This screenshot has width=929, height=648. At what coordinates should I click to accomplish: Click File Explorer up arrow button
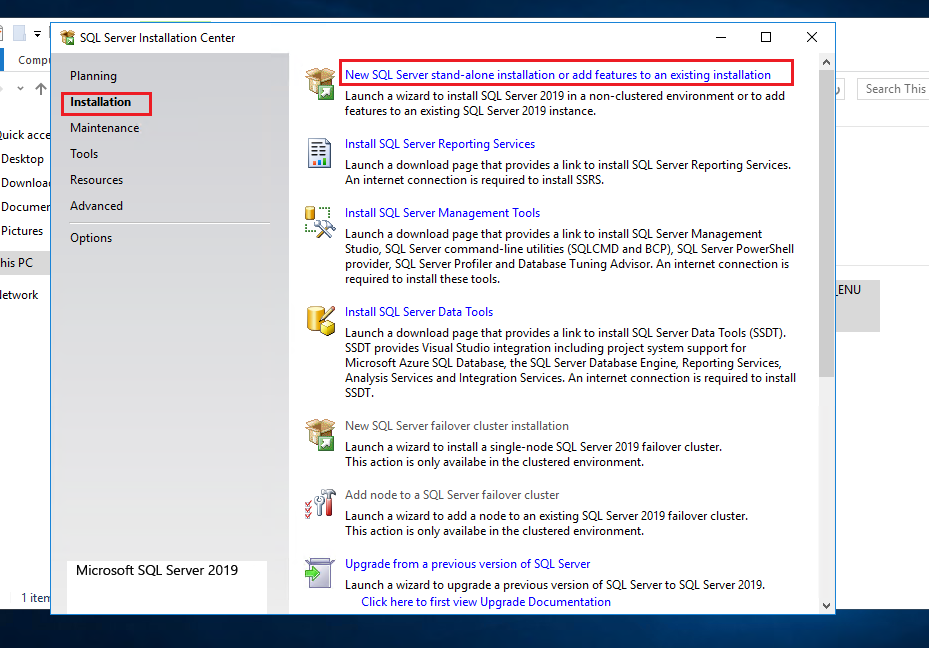coord(40,89)
